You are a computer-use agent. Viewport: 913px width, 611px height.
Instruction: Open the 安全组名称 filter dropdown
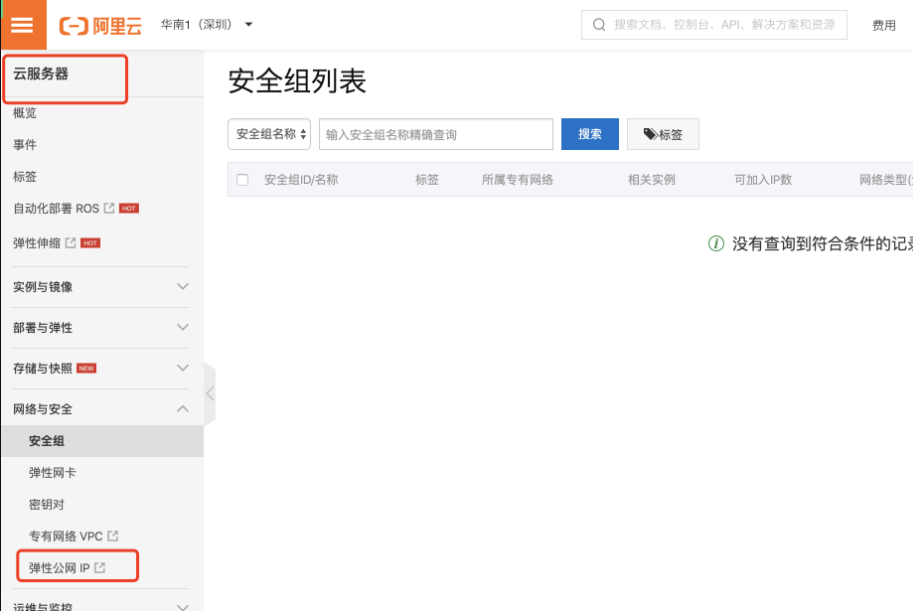[267, 133]
